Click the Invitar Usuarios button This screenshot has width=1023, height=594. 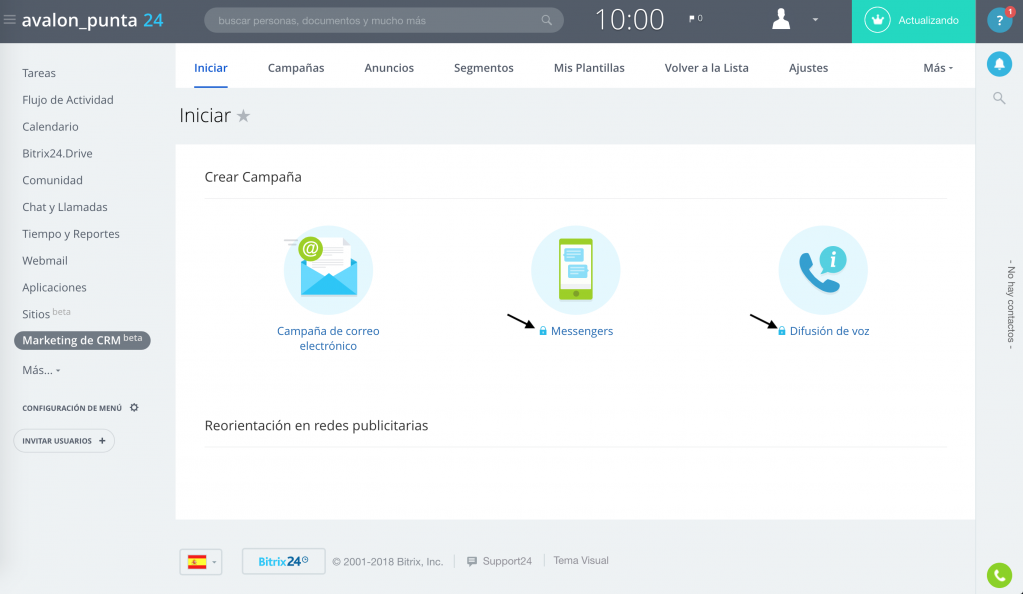tap(64, 441)
